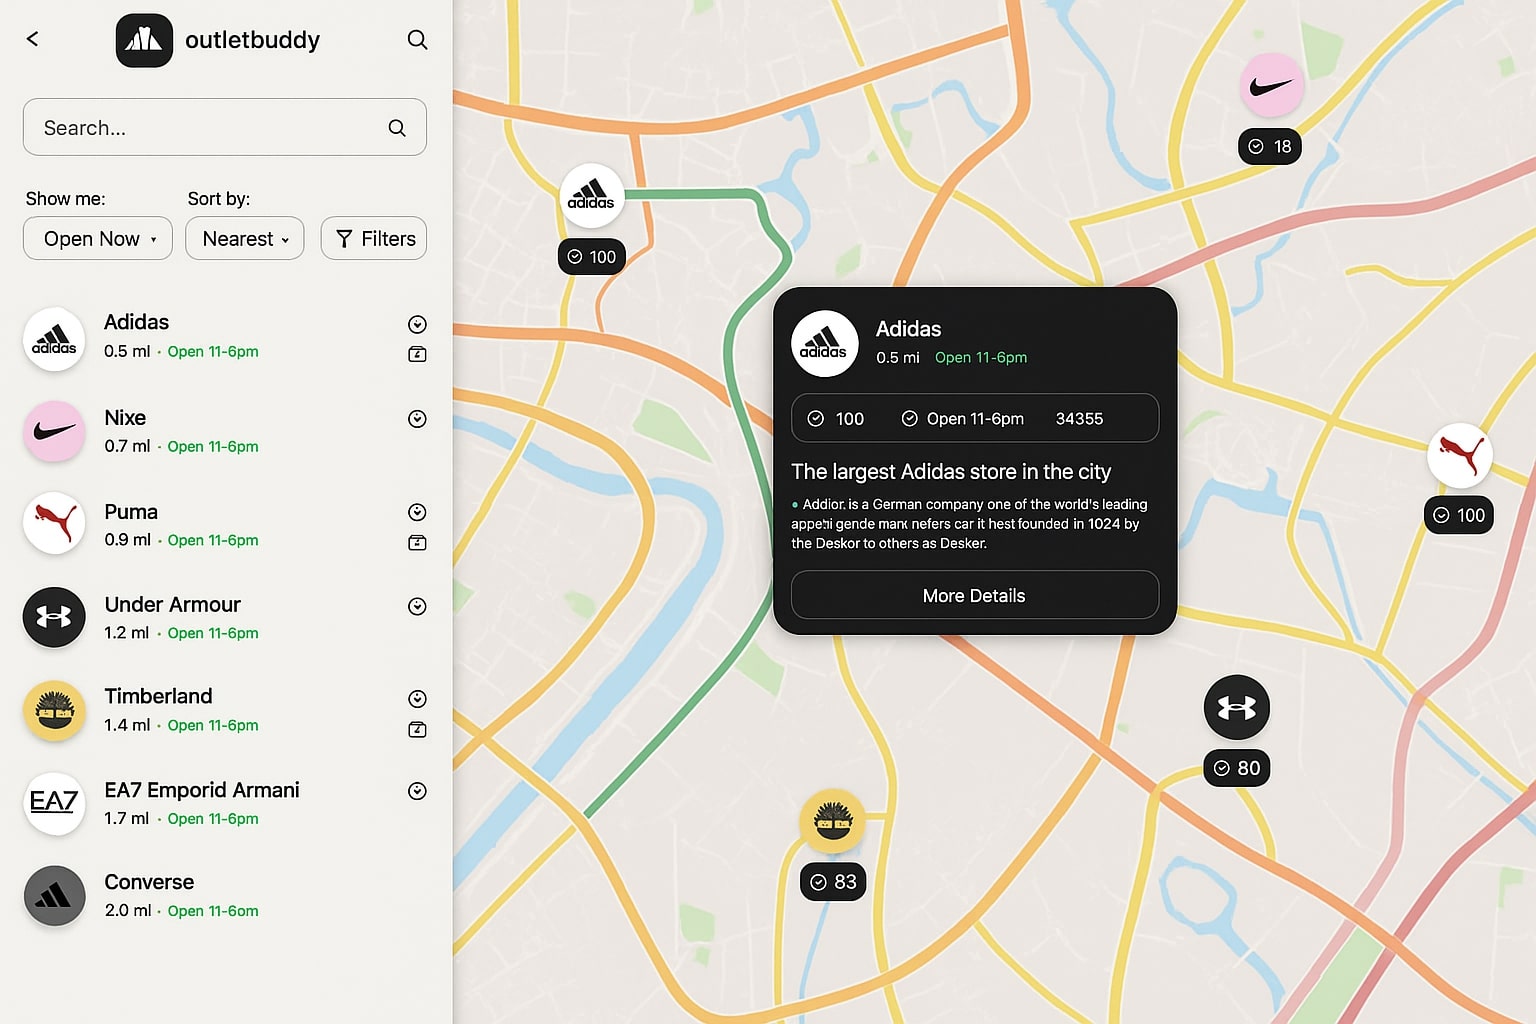The width and height of the screenshot is (1536, 1024).
Task: Expand the Under Armour row chevron
Action: 418,606
